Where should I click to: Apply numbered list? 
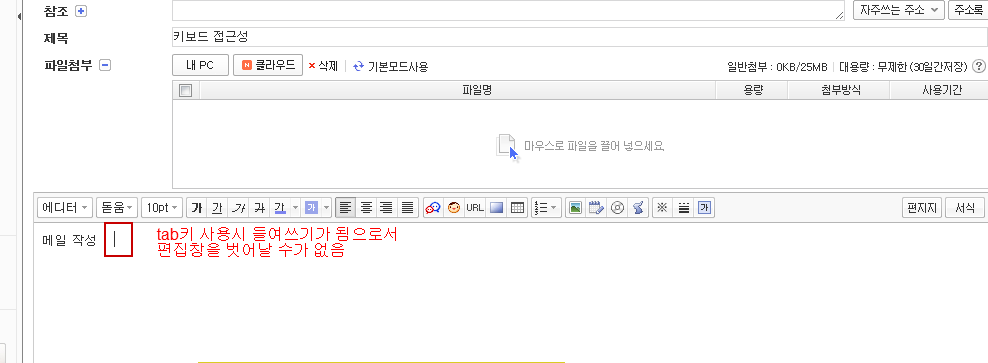[x=541, y=207]
